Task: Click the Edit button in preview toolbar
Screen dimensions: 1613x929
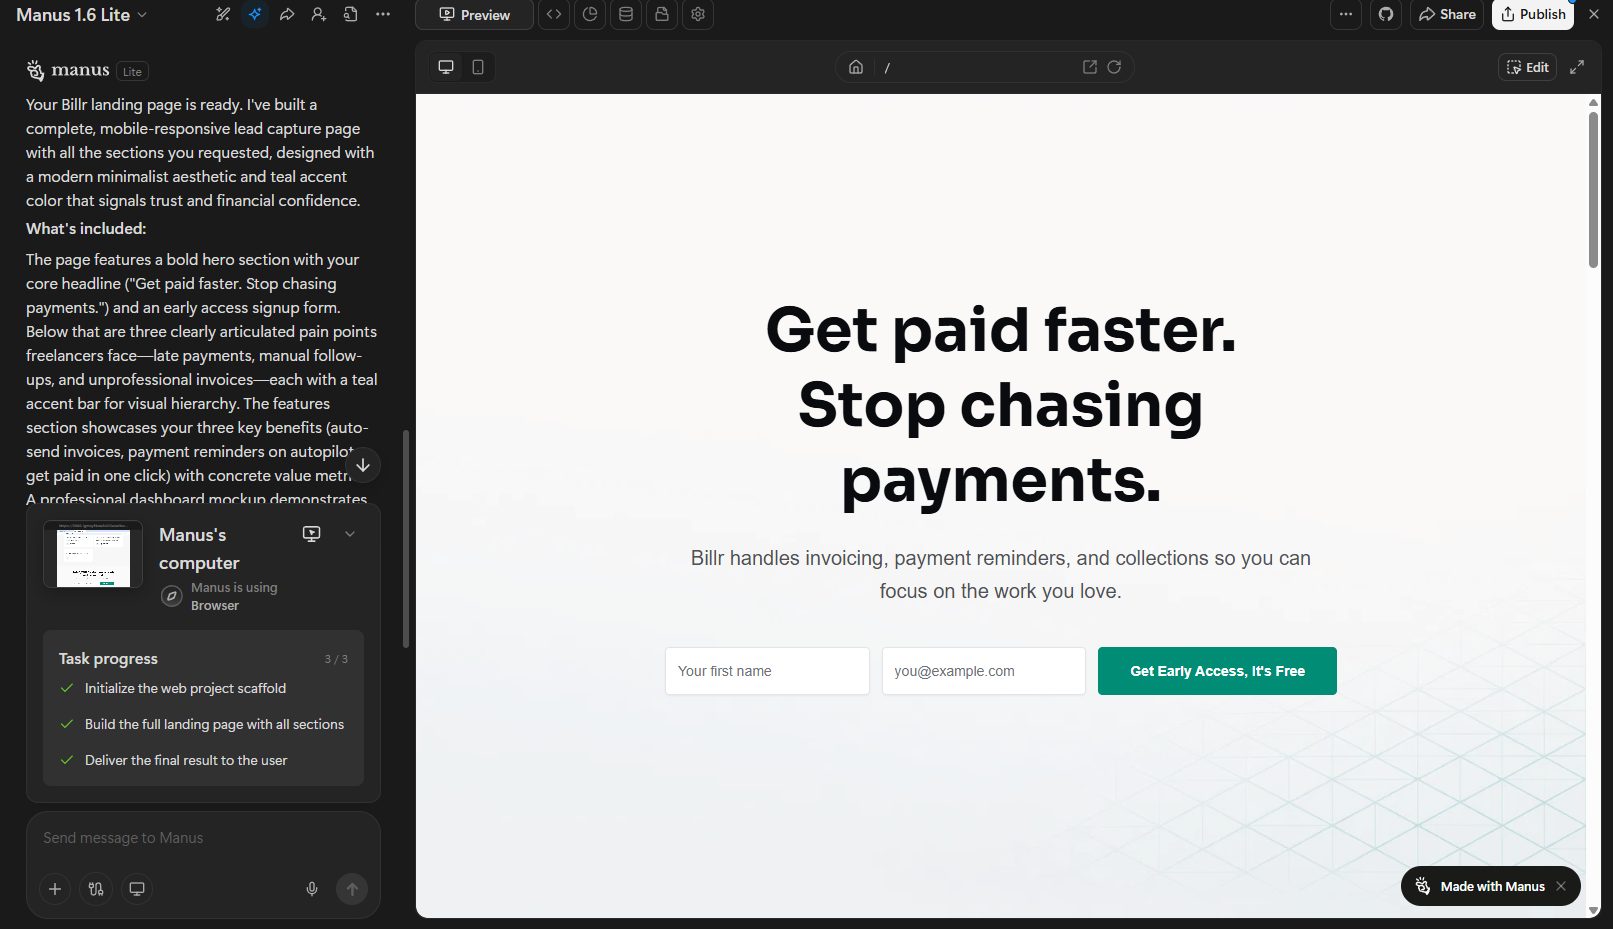Action: (1528, 67)
